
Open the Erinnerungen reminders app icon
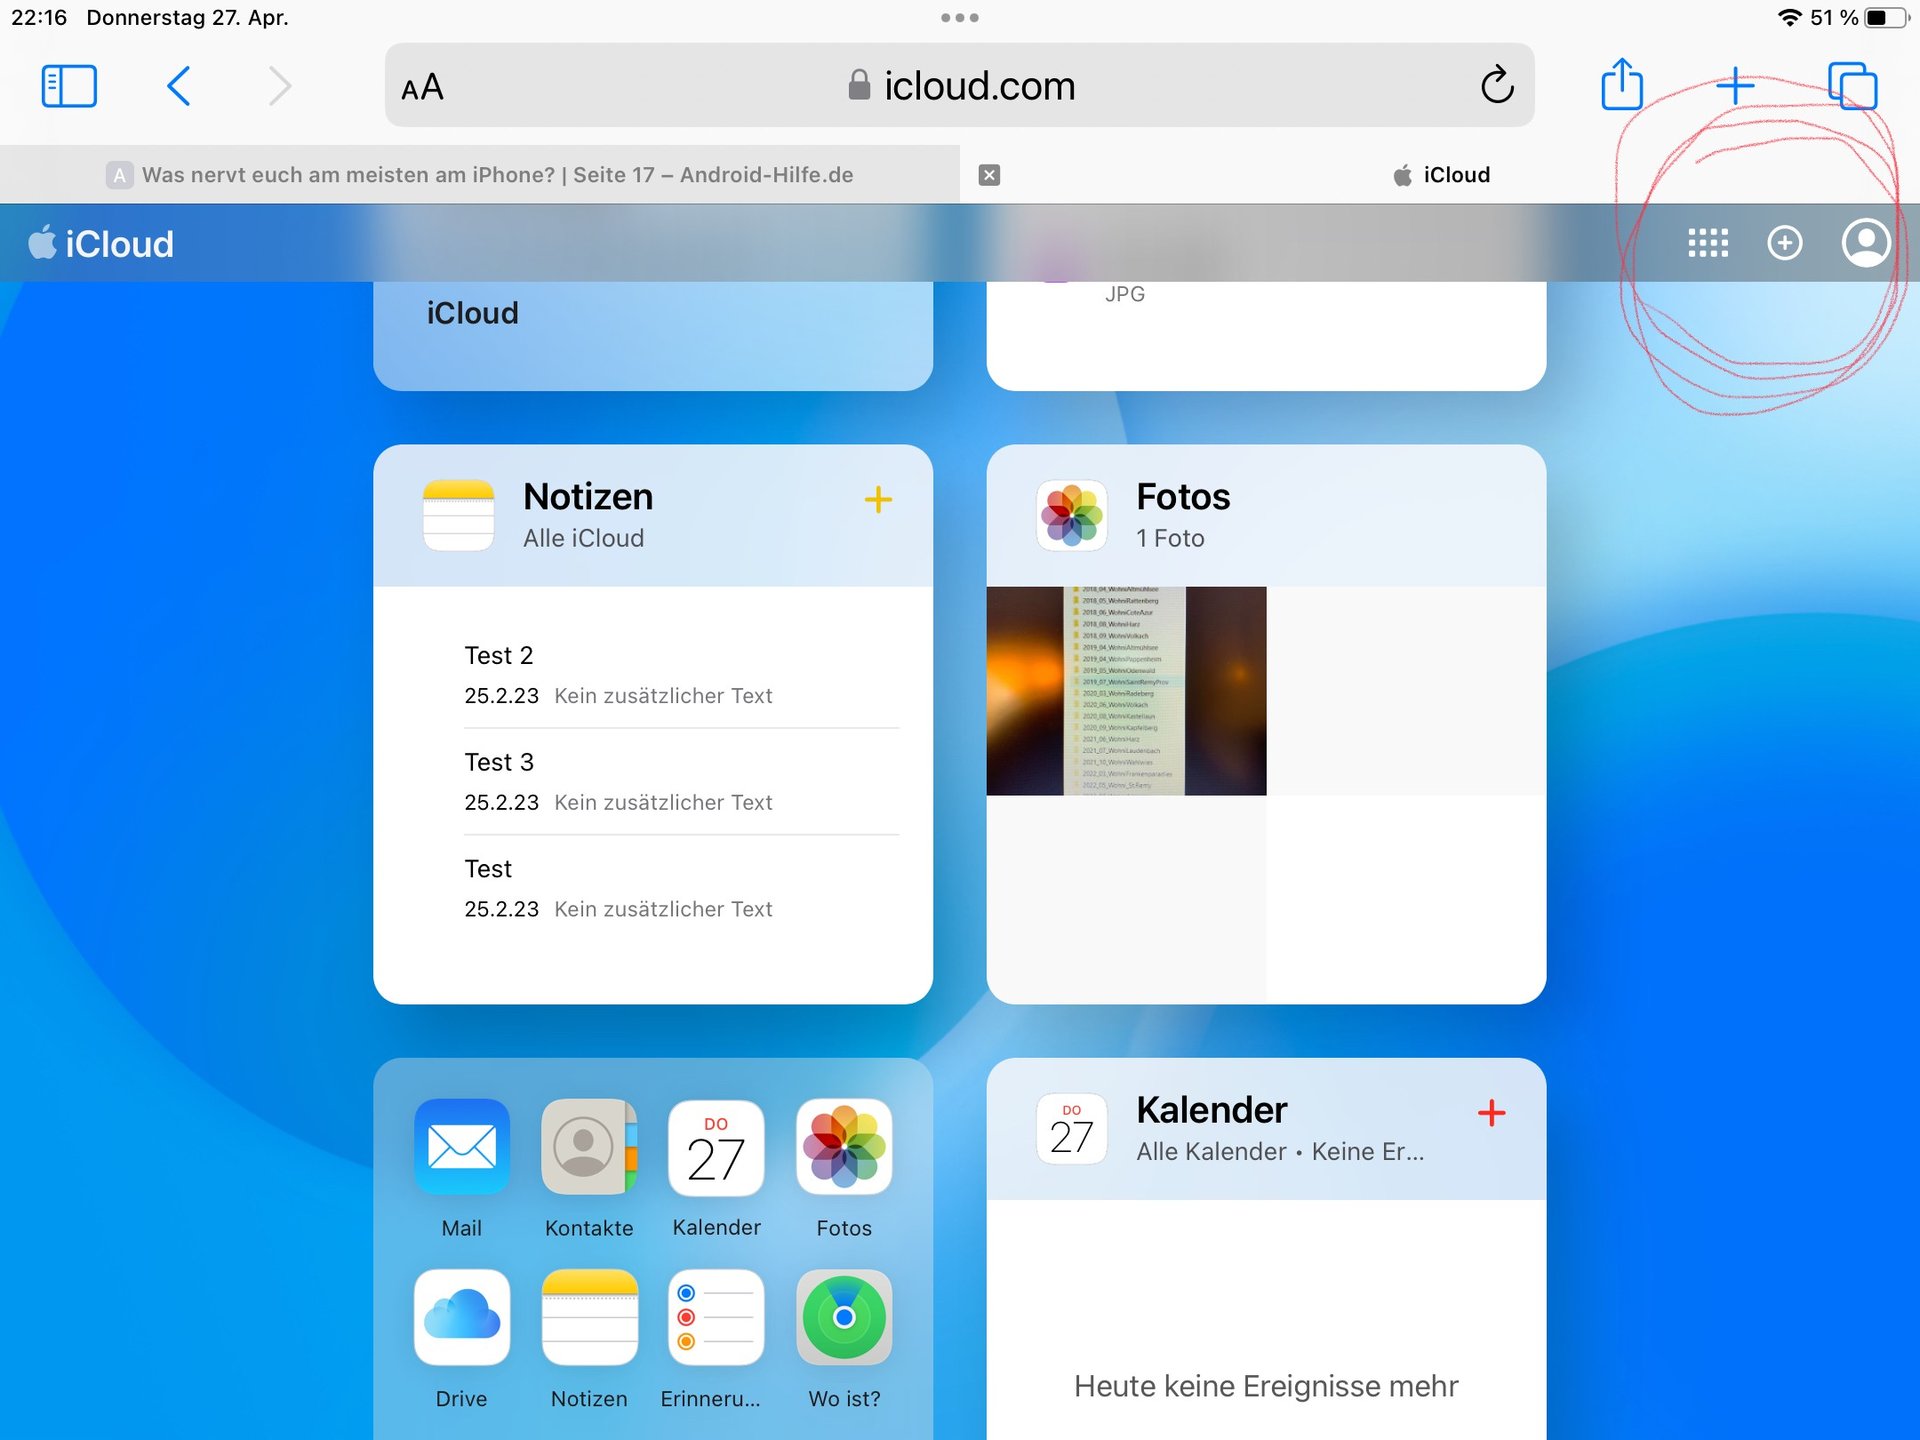[715, 1317]
